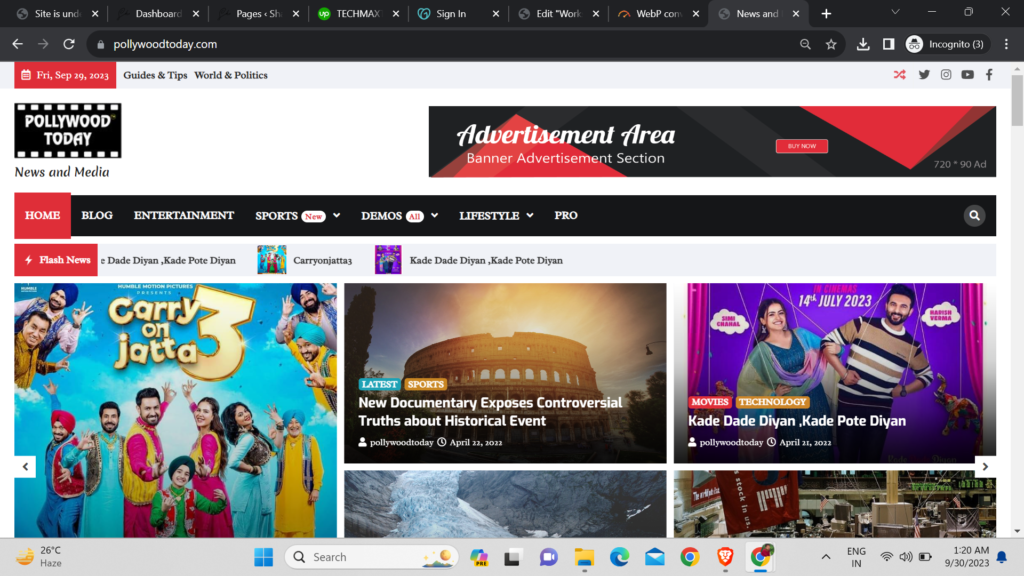Switch to the TECHMAX browser tab
Image resolution: width=1024 pixels, height=576 pixels.
[358, 13]
